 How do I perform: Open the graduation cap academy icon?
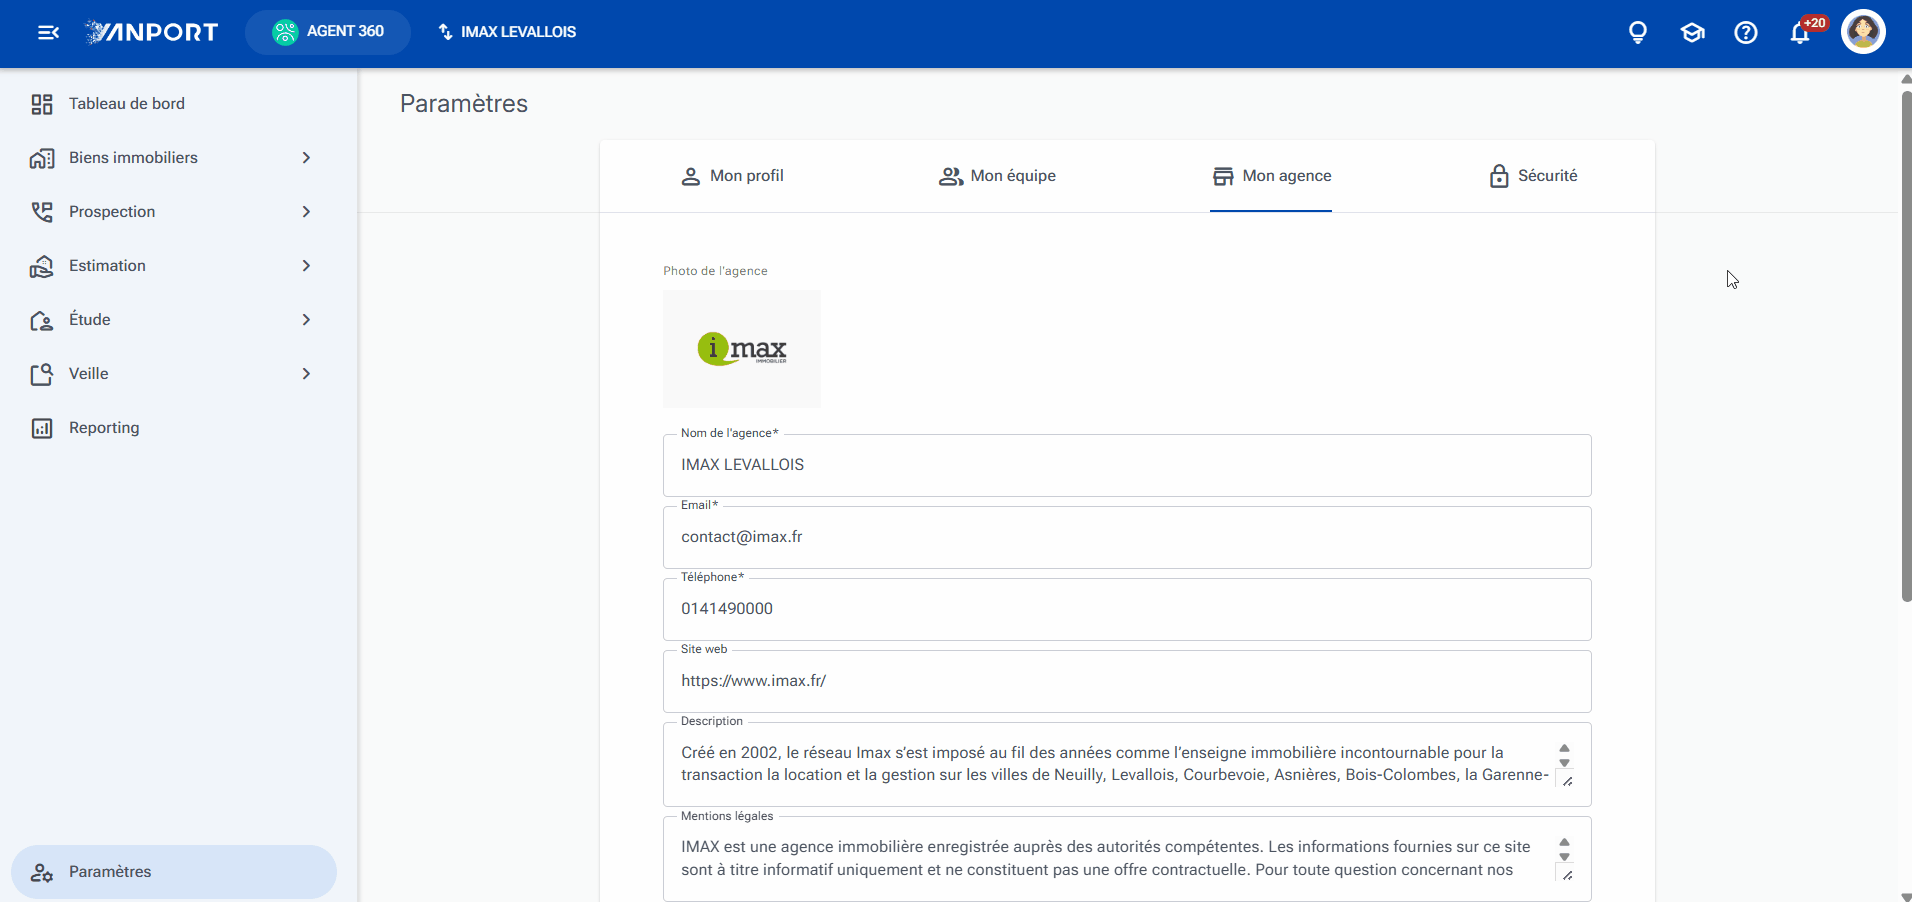1692,33
